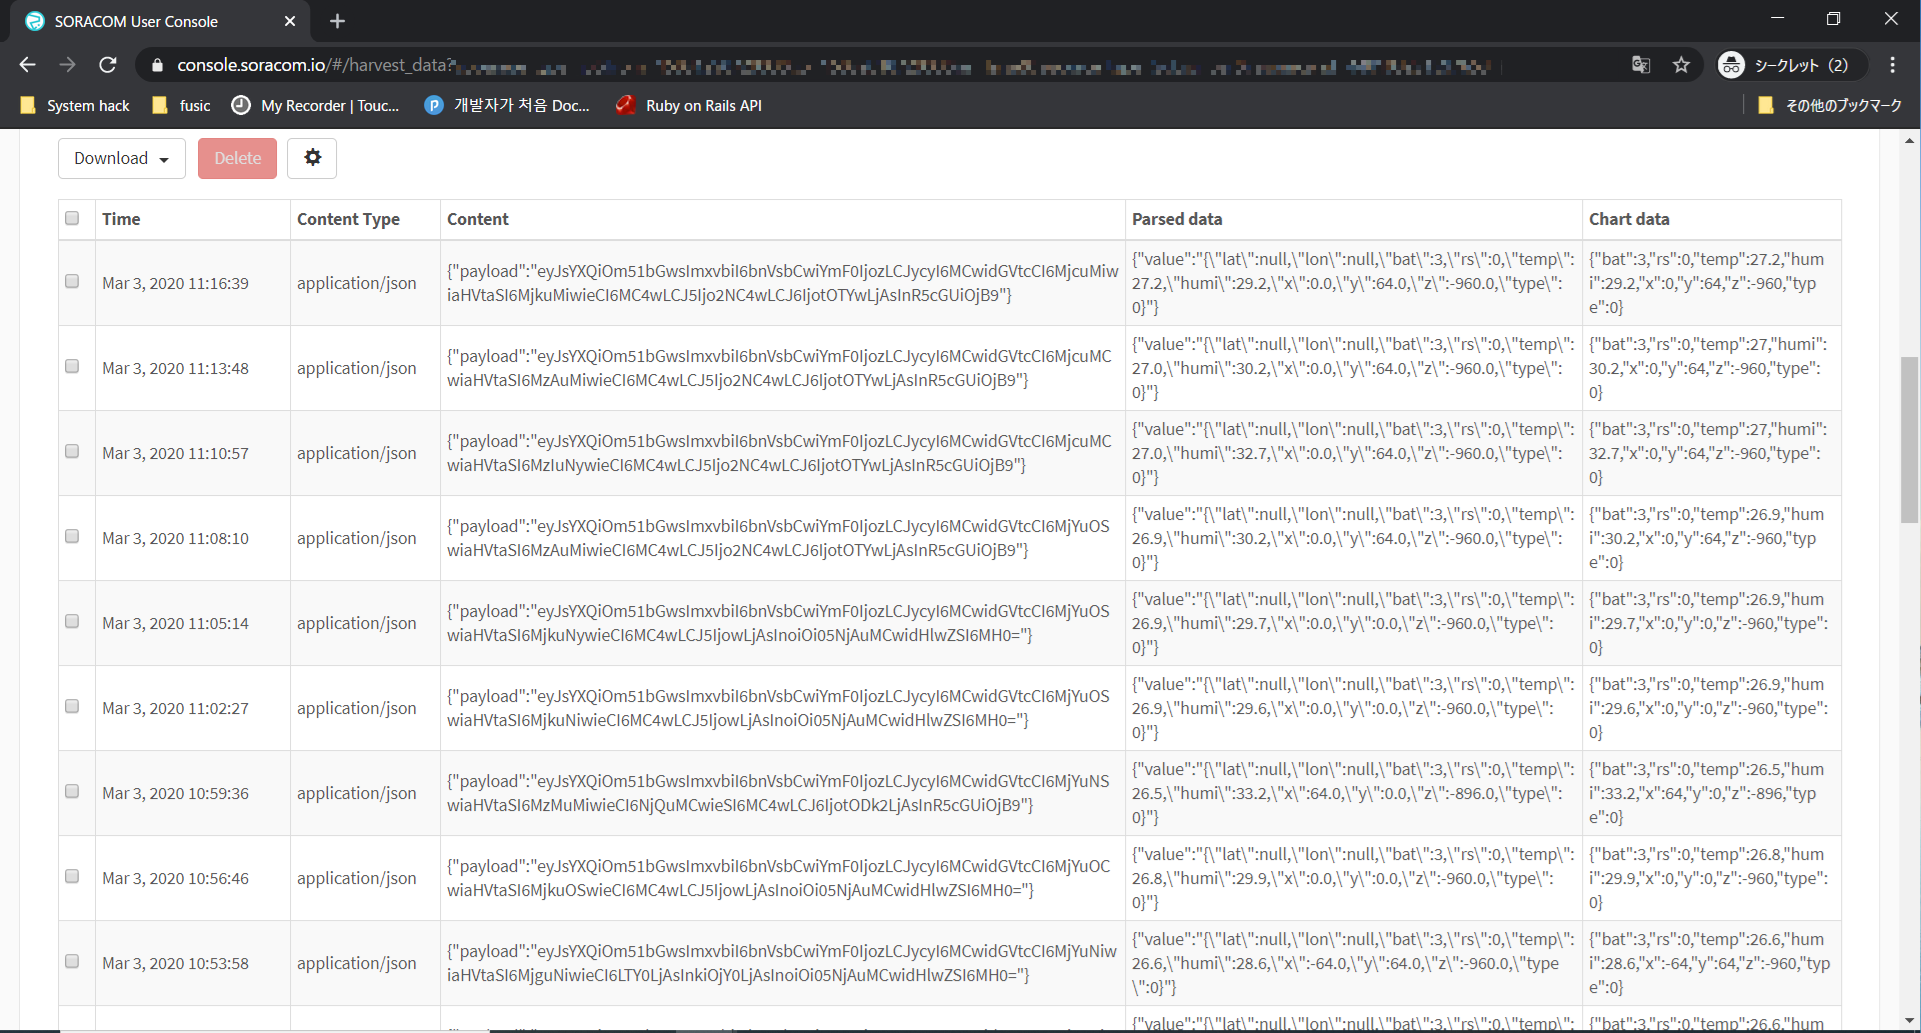Select the checkbox for the 11:05:14 entry

pos(72,622)
